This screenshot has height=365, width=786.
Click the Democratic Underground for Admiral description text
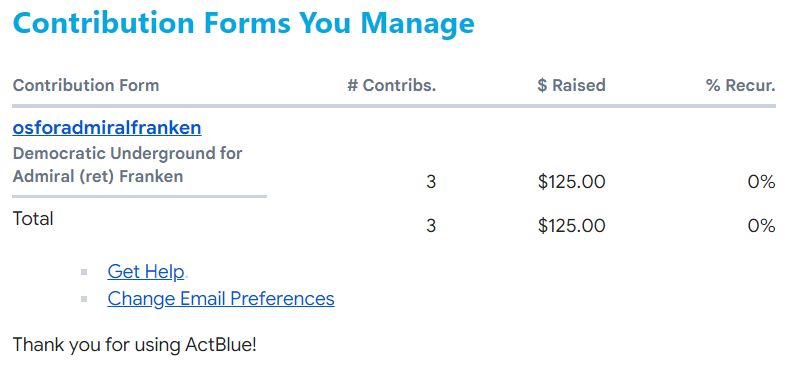[x=127, y=164]
